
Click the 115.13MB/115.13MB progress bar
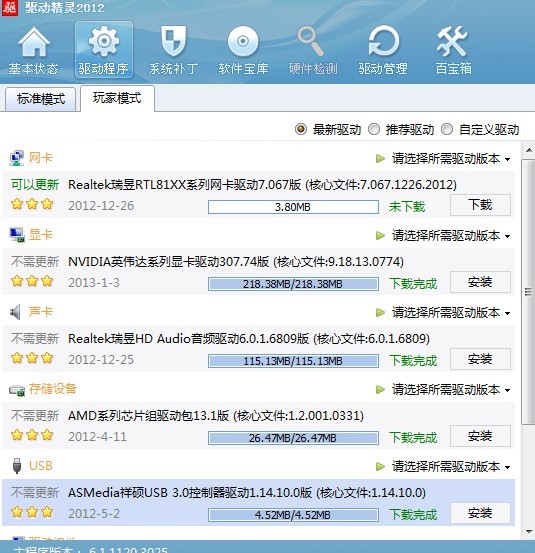[293, 361]
